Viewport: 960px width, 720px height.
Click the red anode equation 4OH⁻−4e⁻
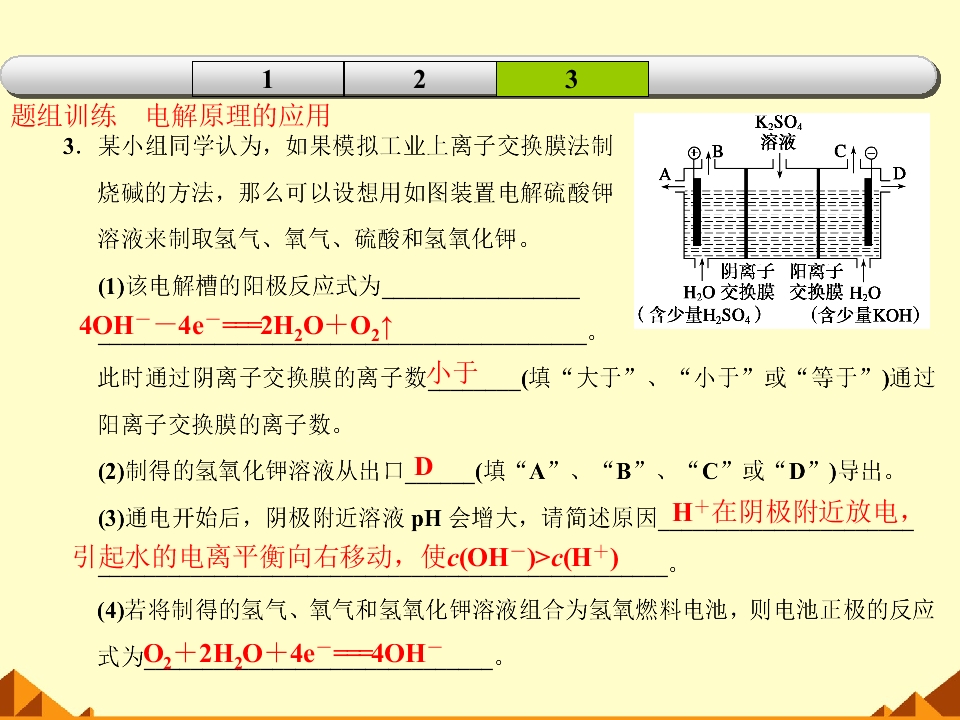pos(236,326)
